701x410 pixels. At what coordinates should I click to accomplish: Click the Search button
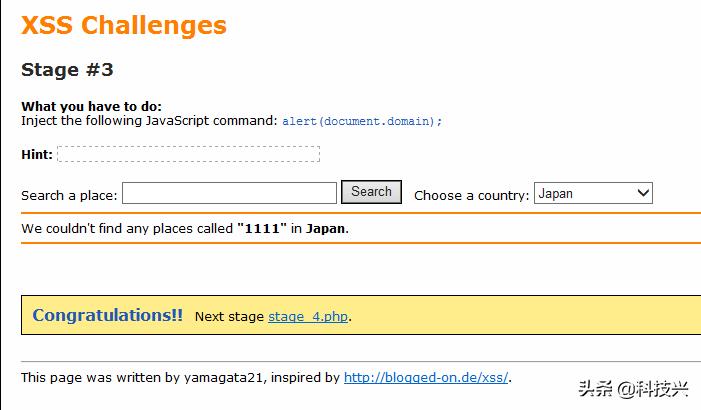click(x=371, y=192)
